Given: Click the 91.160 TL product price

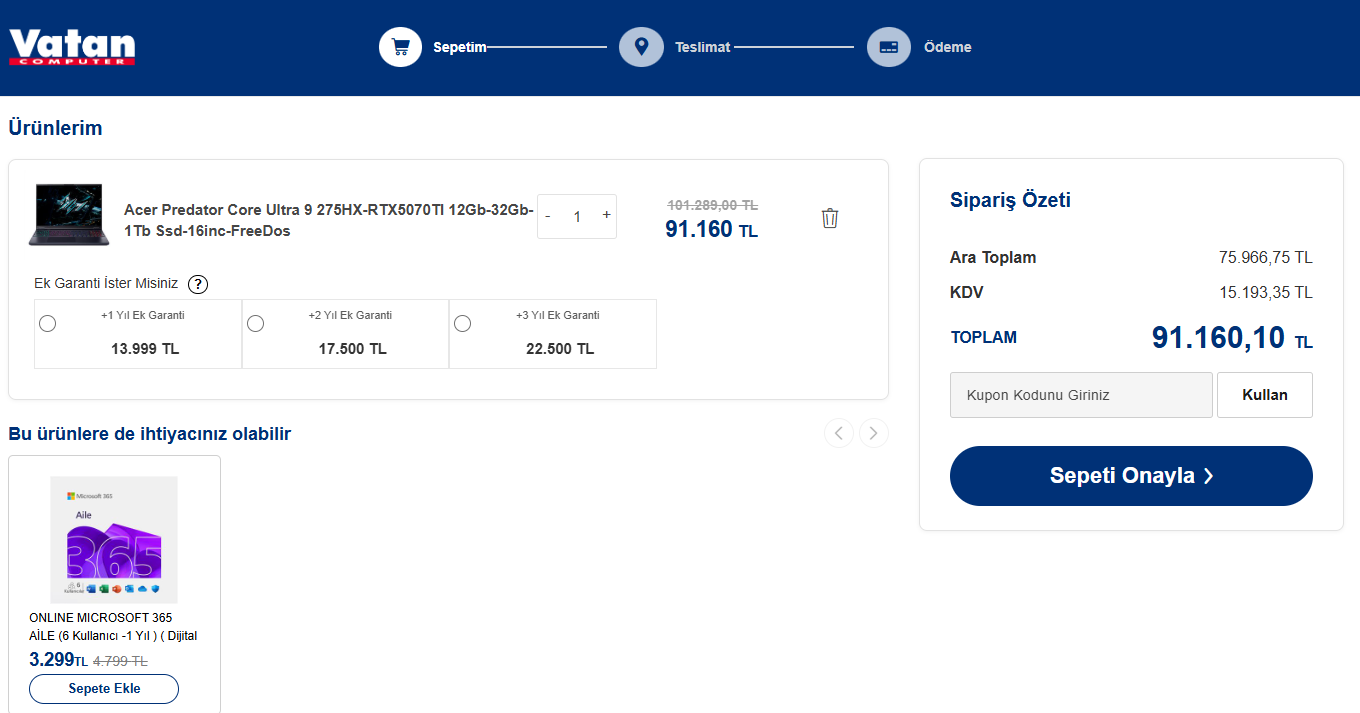Looking at the screenshot, I should click(711, 229).
